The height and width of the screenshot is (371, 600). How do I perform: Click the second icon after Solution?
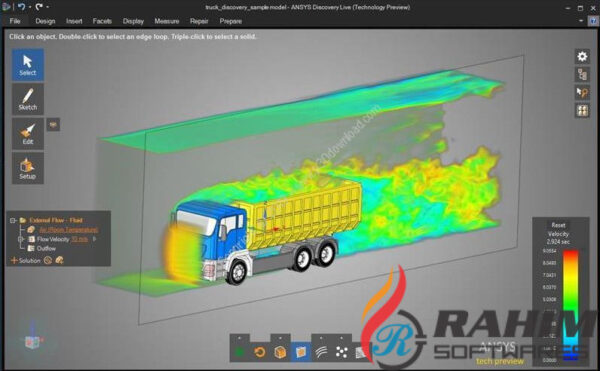59,260
